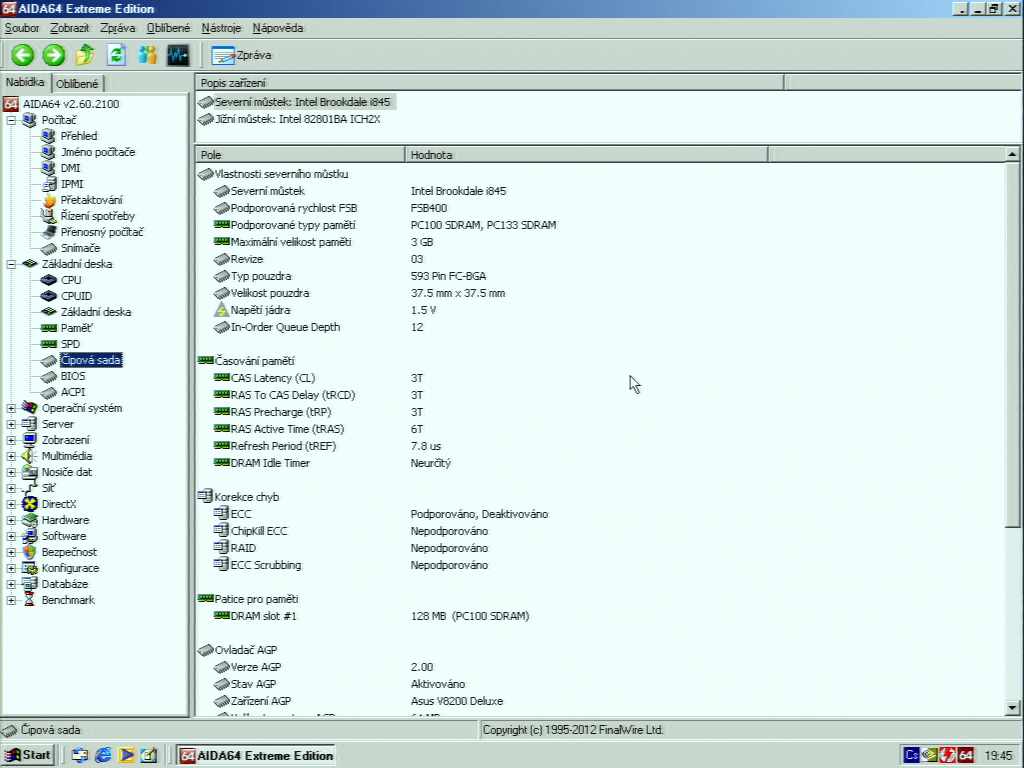The image size is (1024, 768).
Task: Go back with the green left arrow
Action: click(22, 55)
